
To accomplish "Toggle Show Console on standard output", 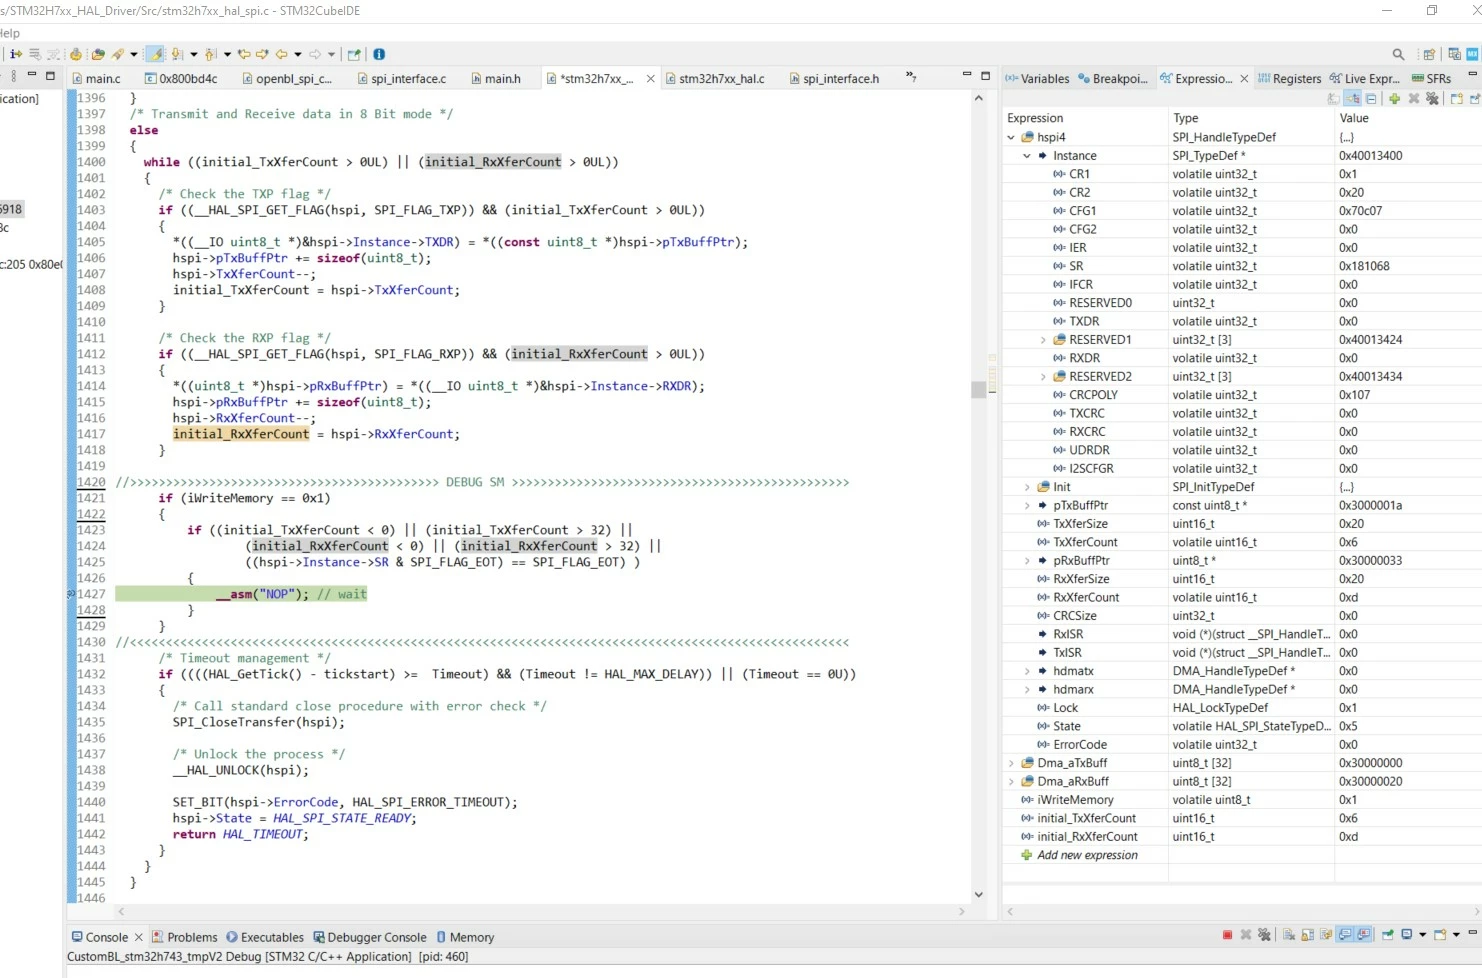I will (x=1345, y=935).
